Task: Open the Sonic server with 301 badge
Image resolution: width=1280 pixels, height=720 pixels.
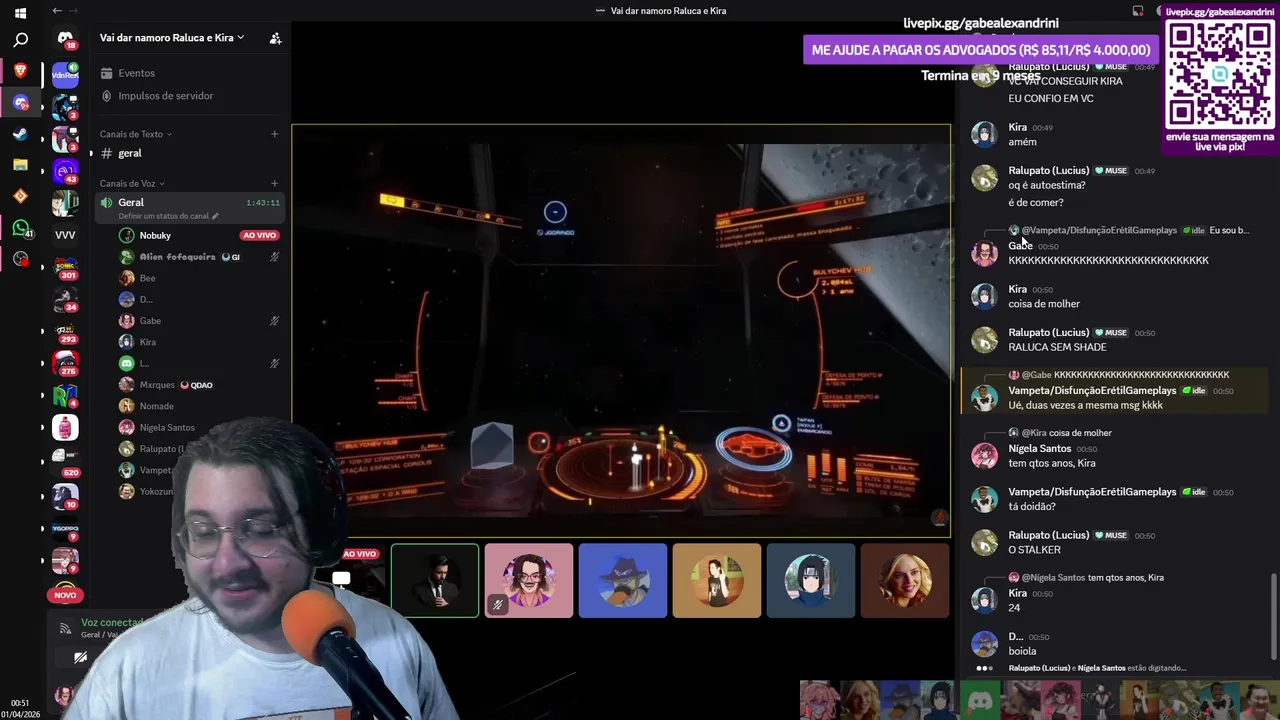Action: tap(65, 267)
